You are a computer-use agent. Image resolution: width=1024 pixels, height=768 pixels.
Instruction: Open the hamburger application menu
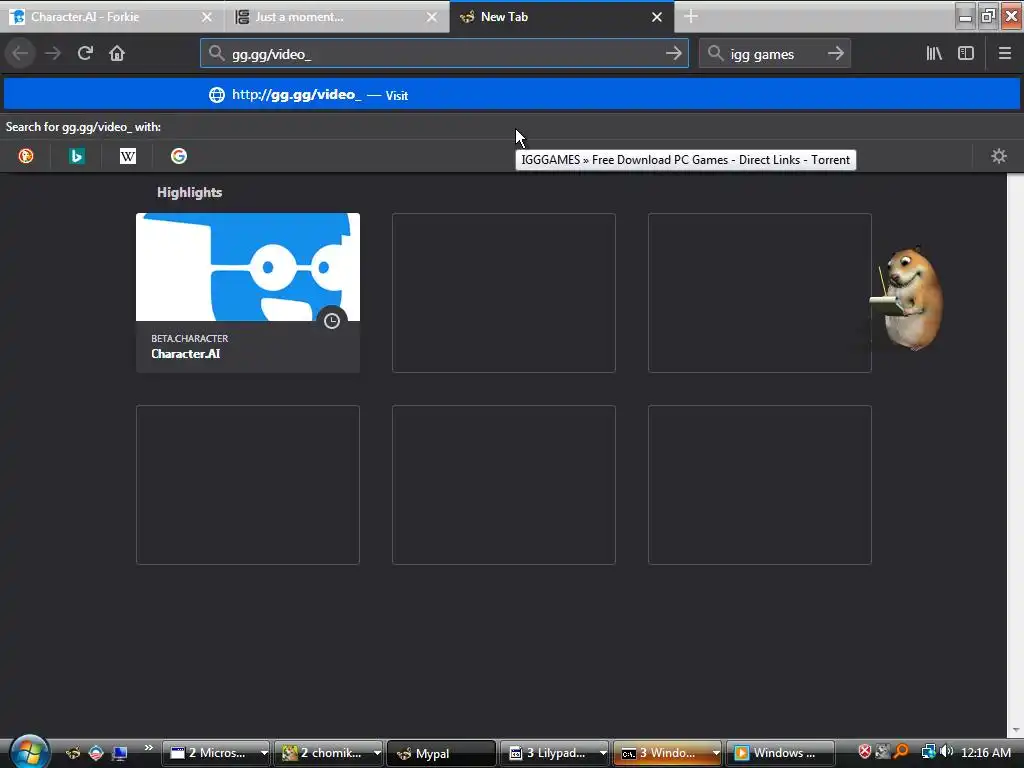1004,53
